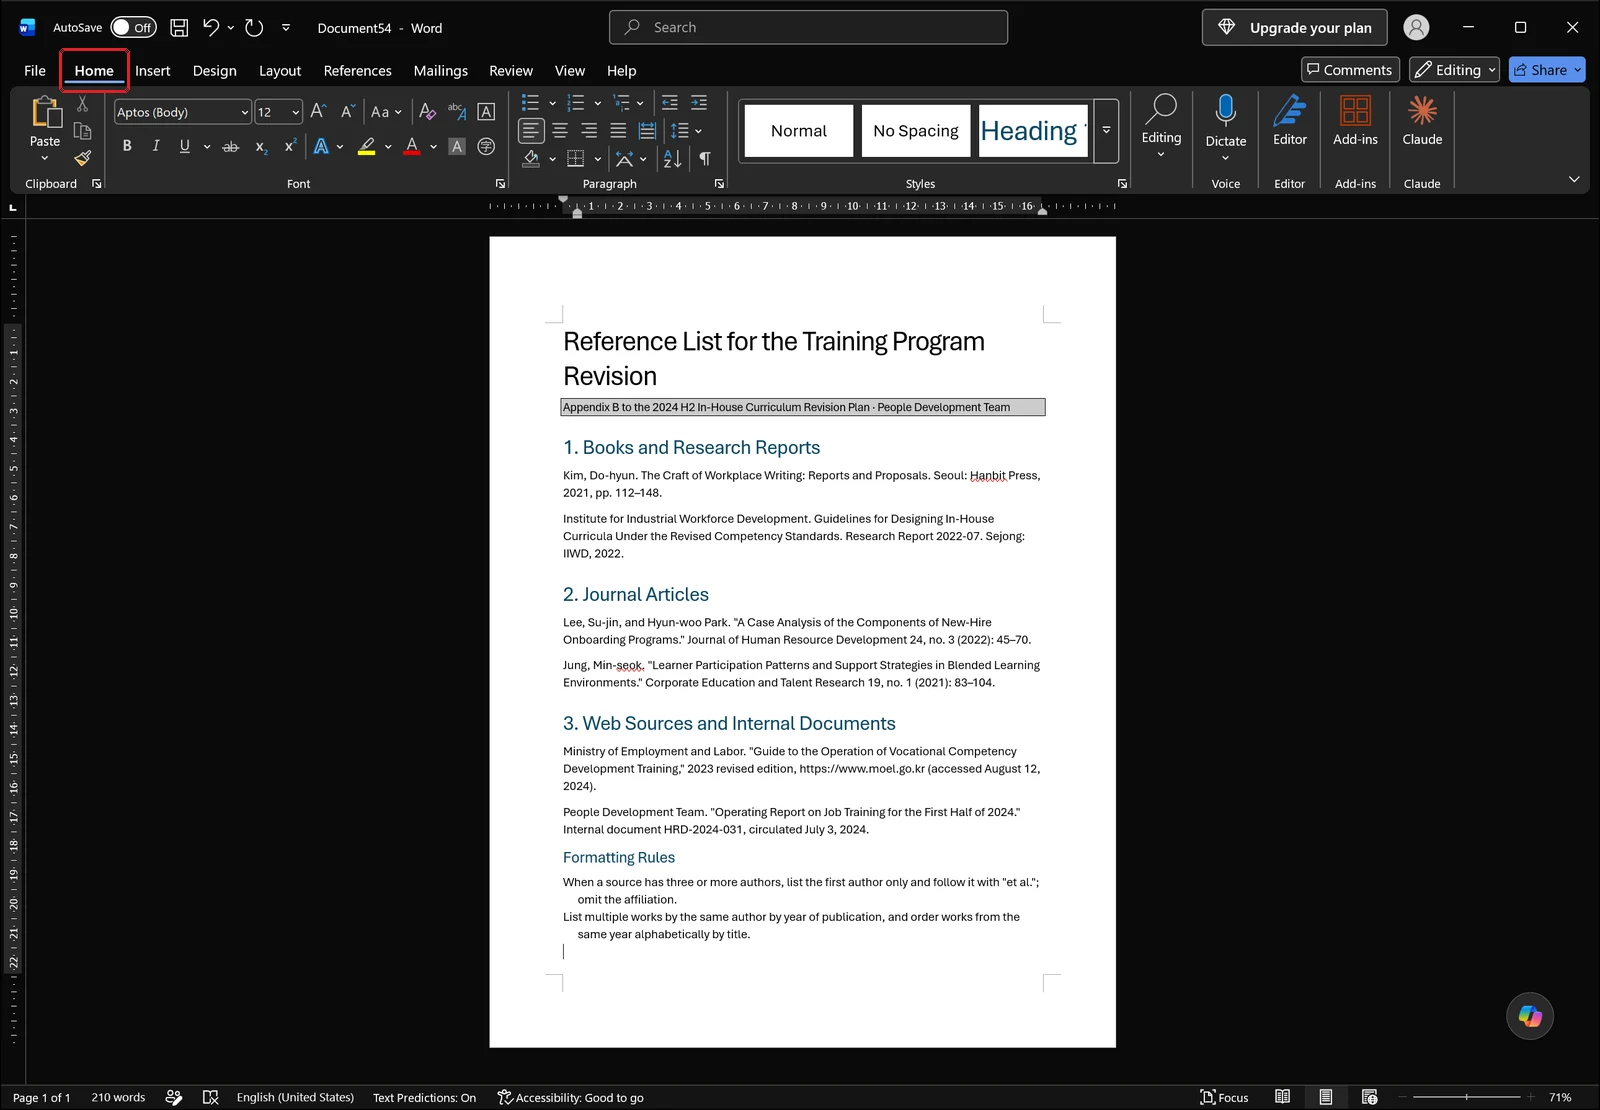Viewport: 1600px width, 1110px height.
Task: Open the font name dropdown
Action: point(244,112)
